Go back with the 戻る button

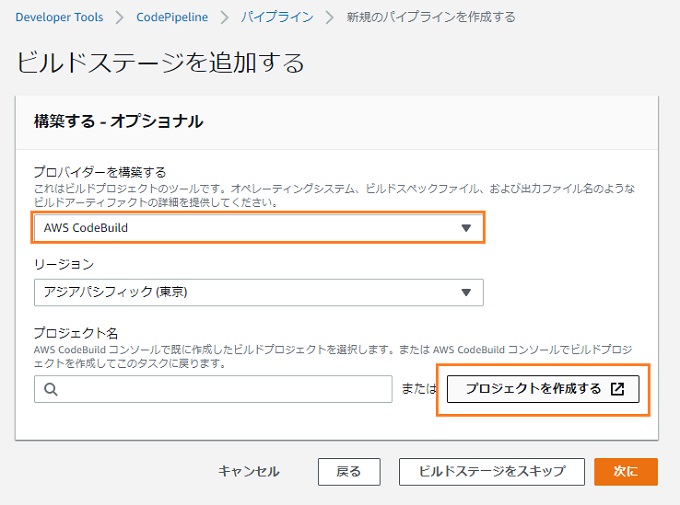click(349, 472)
